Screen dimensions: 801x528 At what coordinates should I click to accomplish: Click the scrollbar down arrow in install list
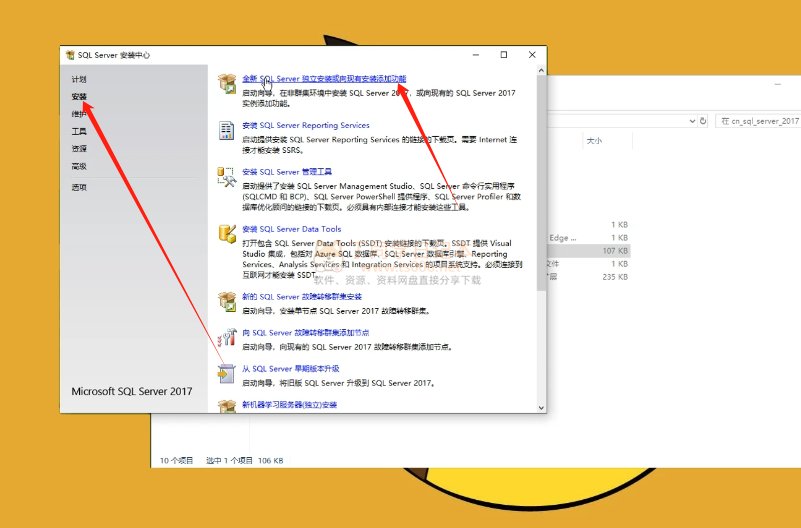pyautogui.click(x=542, y=406)
